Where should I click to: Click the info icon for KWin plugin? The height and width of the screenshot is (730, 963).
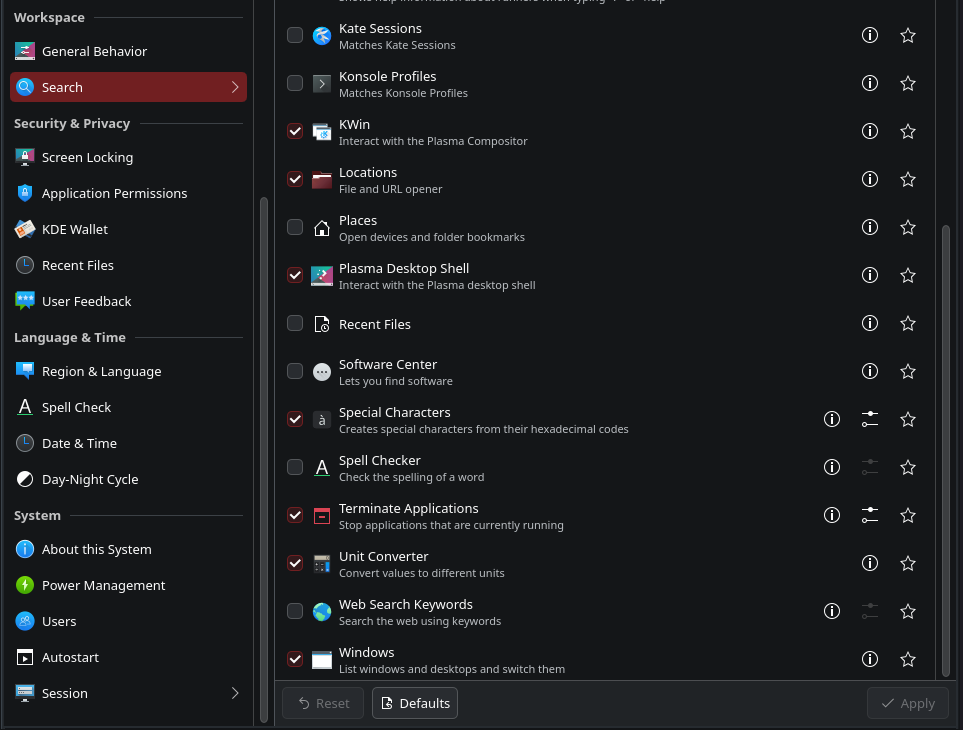tap(870, 131)
